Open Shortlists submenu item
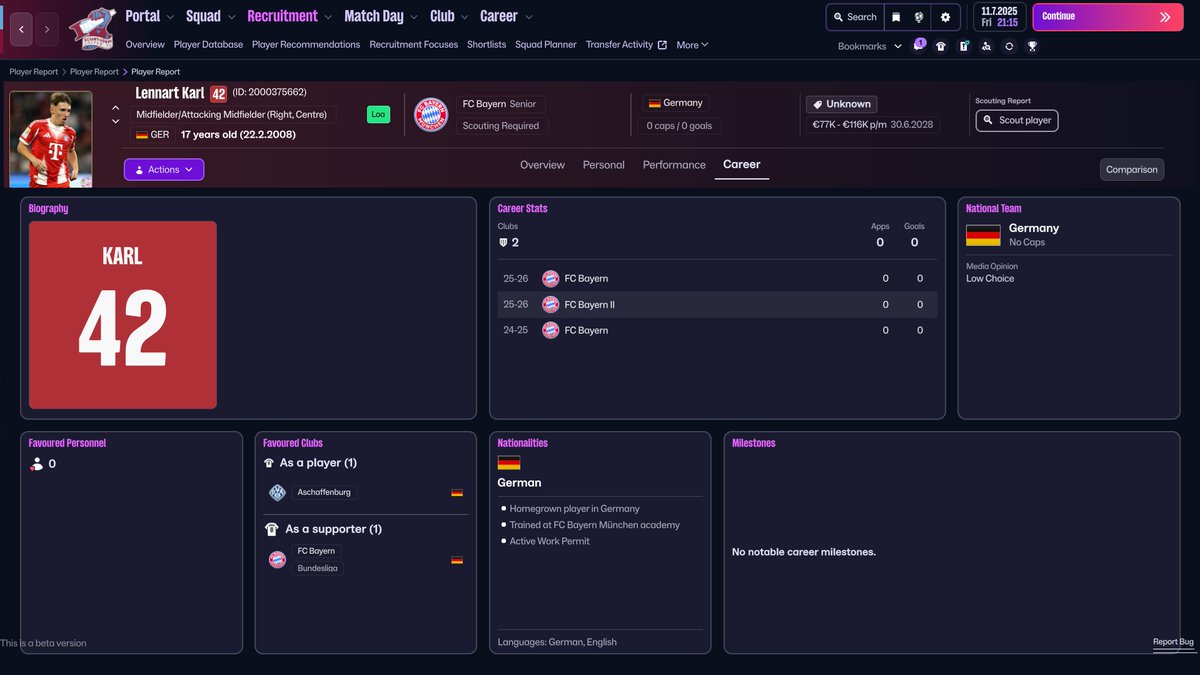 [x=487, y=45]
